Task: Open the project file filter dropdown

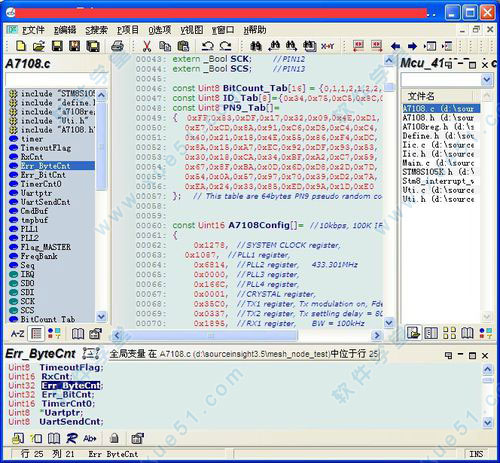Action: click(x=487, y=80)
